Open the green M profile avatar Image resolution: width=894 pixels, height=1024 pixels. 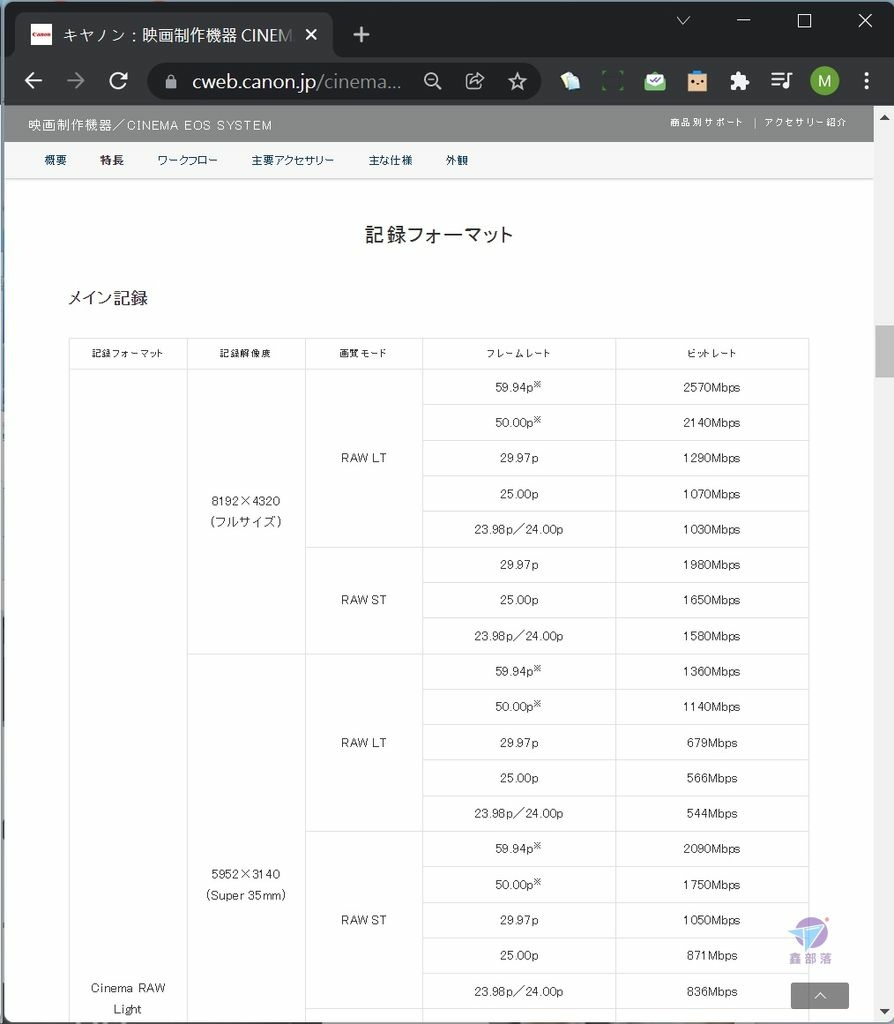point(824,81)
